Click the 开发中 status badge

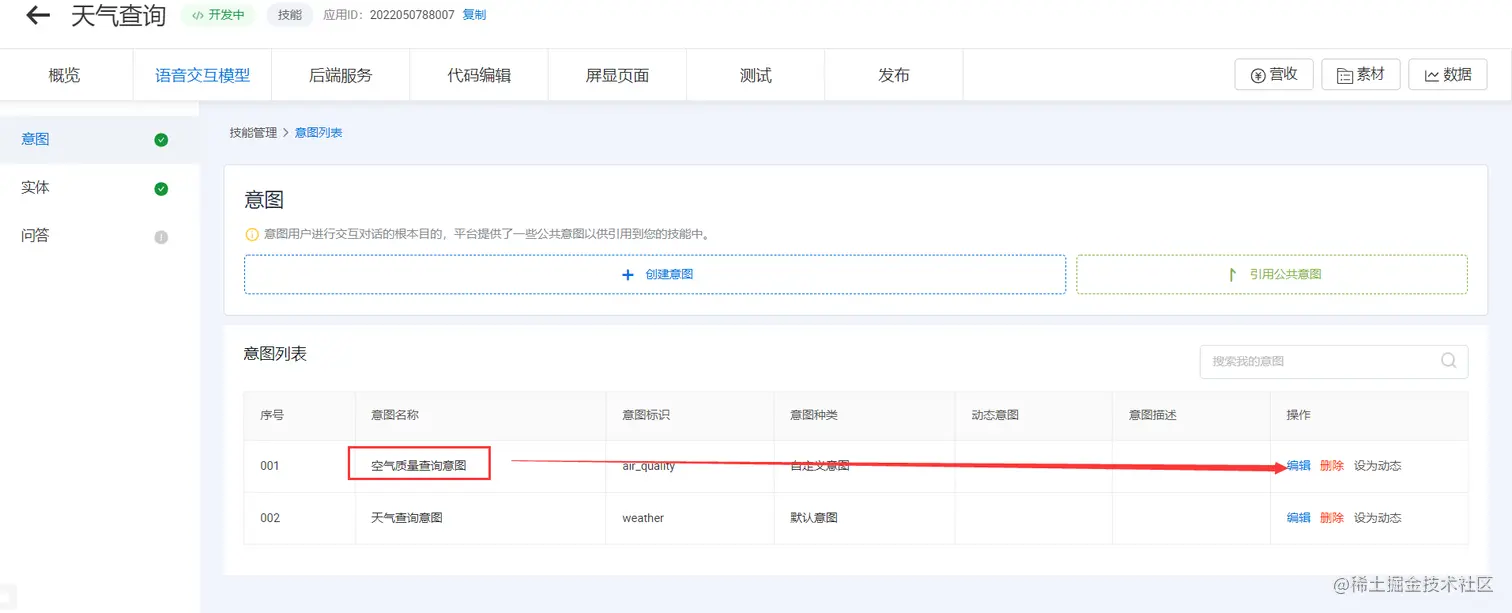[218, 15]
